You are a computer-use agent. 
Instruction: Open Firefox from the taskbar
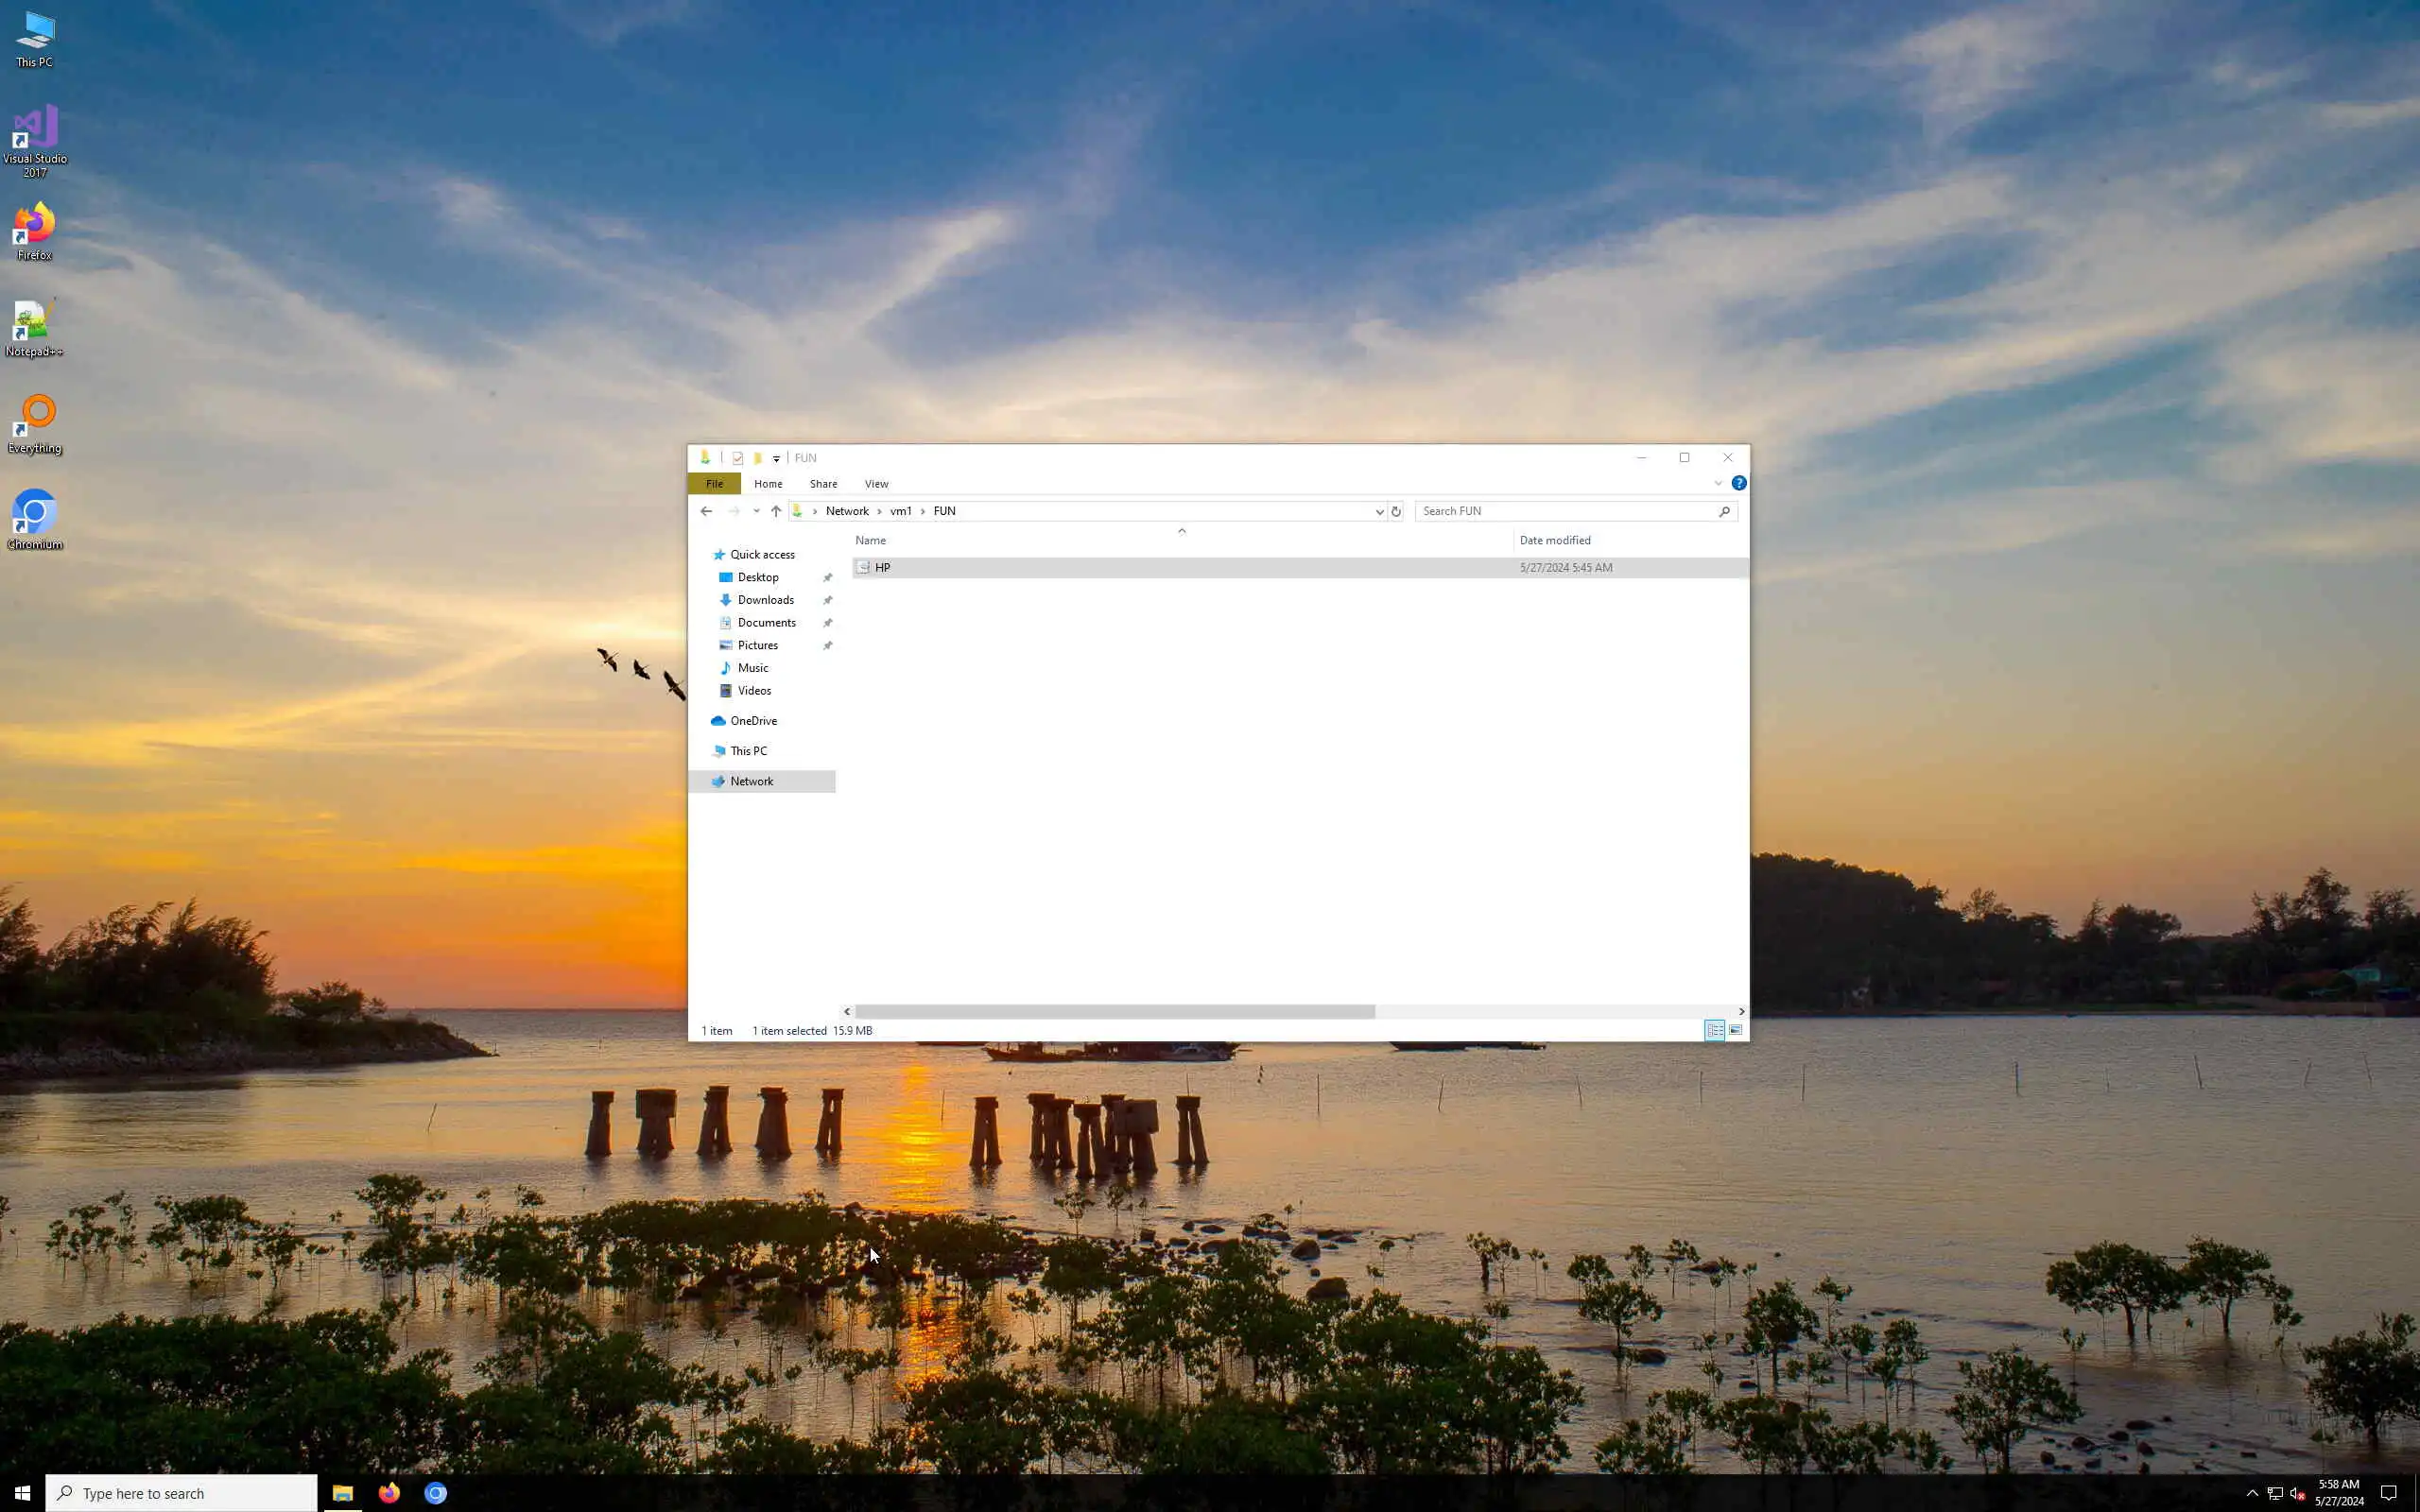pyautogui.click(x=389, y=1493)
